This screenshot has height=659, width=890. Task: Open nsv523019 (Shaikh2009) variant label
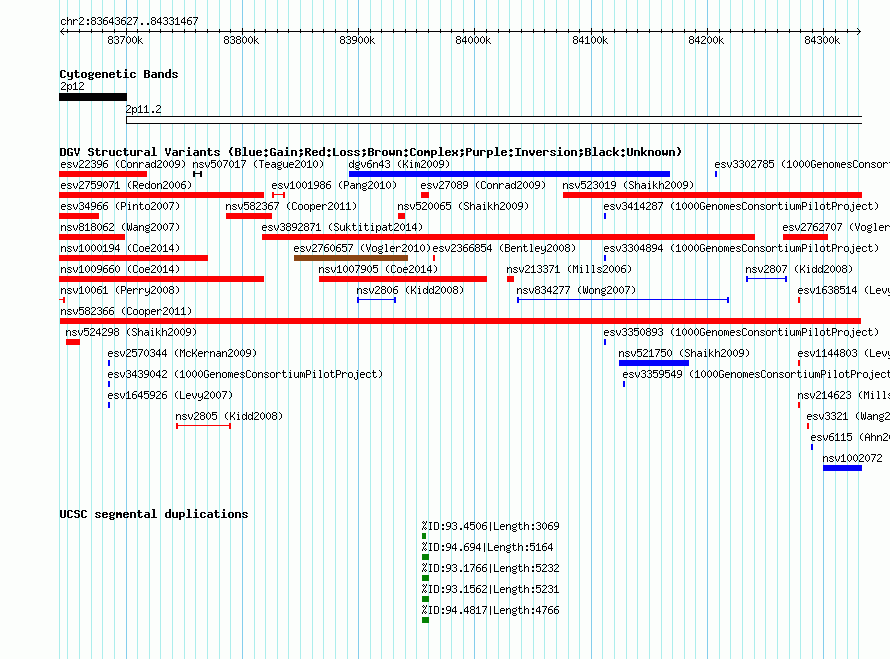pyautogui.click(x=628, y=185)
